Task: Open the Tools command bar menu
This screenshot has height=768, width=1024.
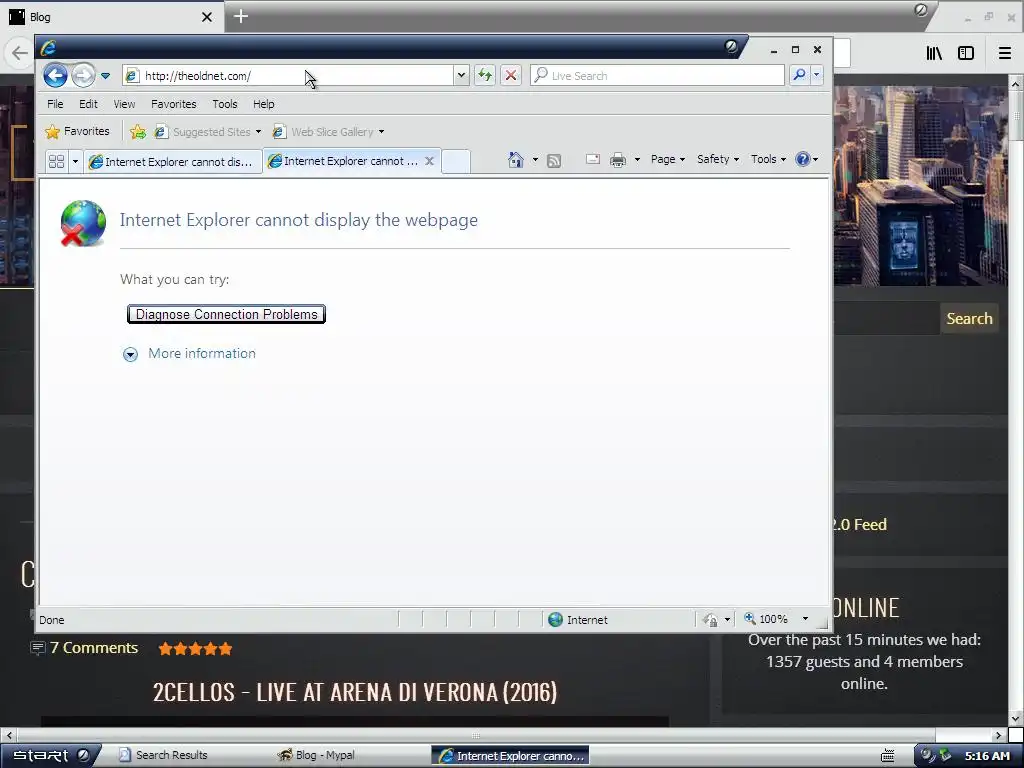Action: click(768, 159)
